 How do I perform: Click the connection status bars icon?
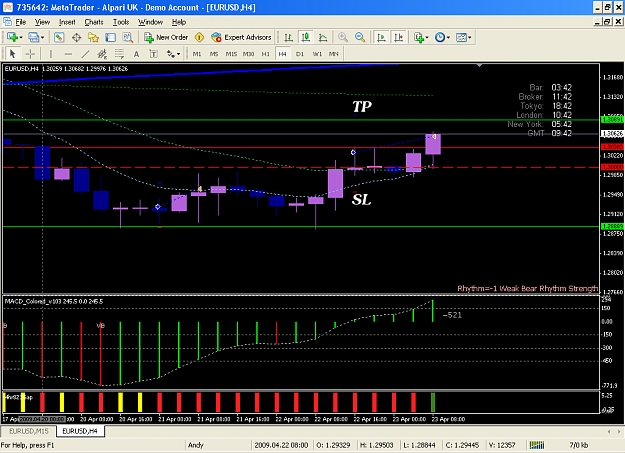point(537,445)
